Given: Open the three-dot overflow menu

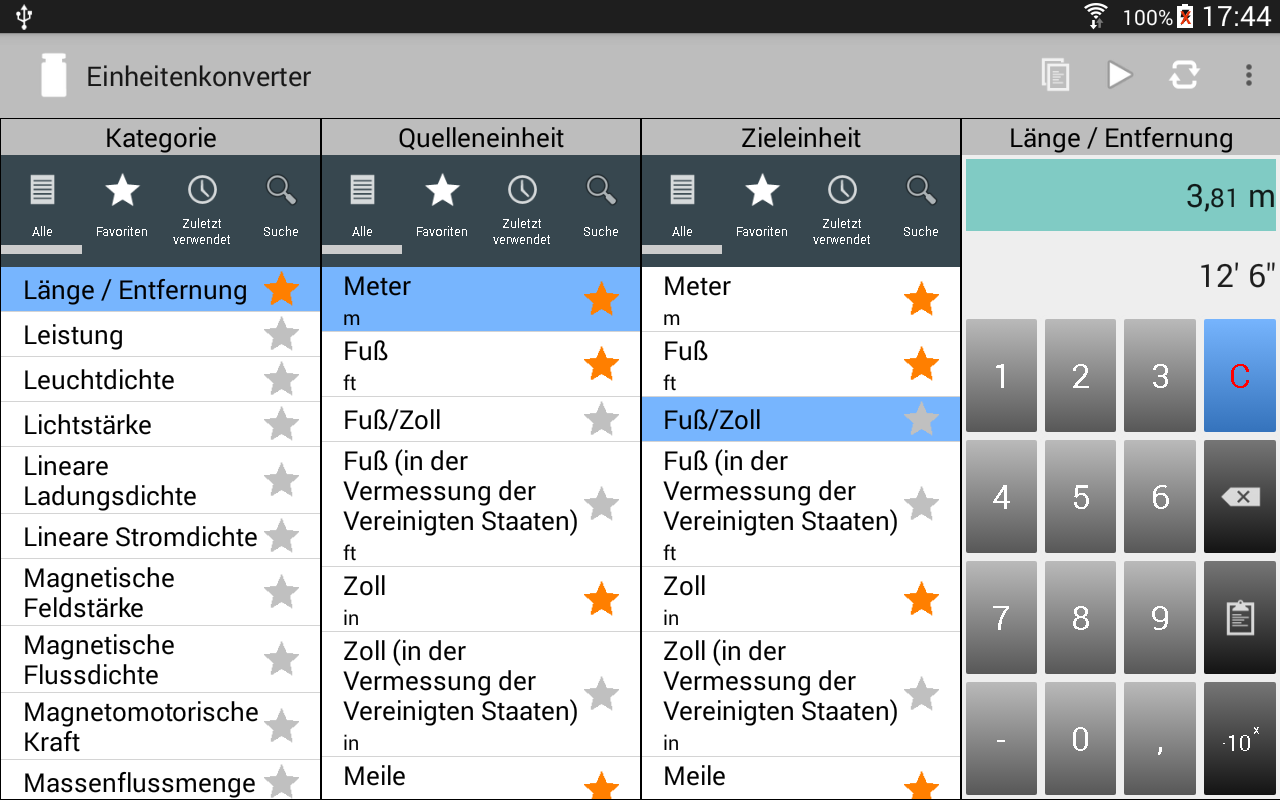Looking at the screenshot, I should (1248, 76).
